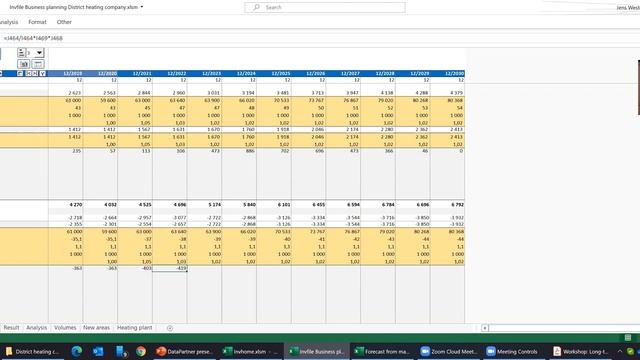Open the Other ribbon tab
Viewport: 640px width, 360px height.
point(64,22)
